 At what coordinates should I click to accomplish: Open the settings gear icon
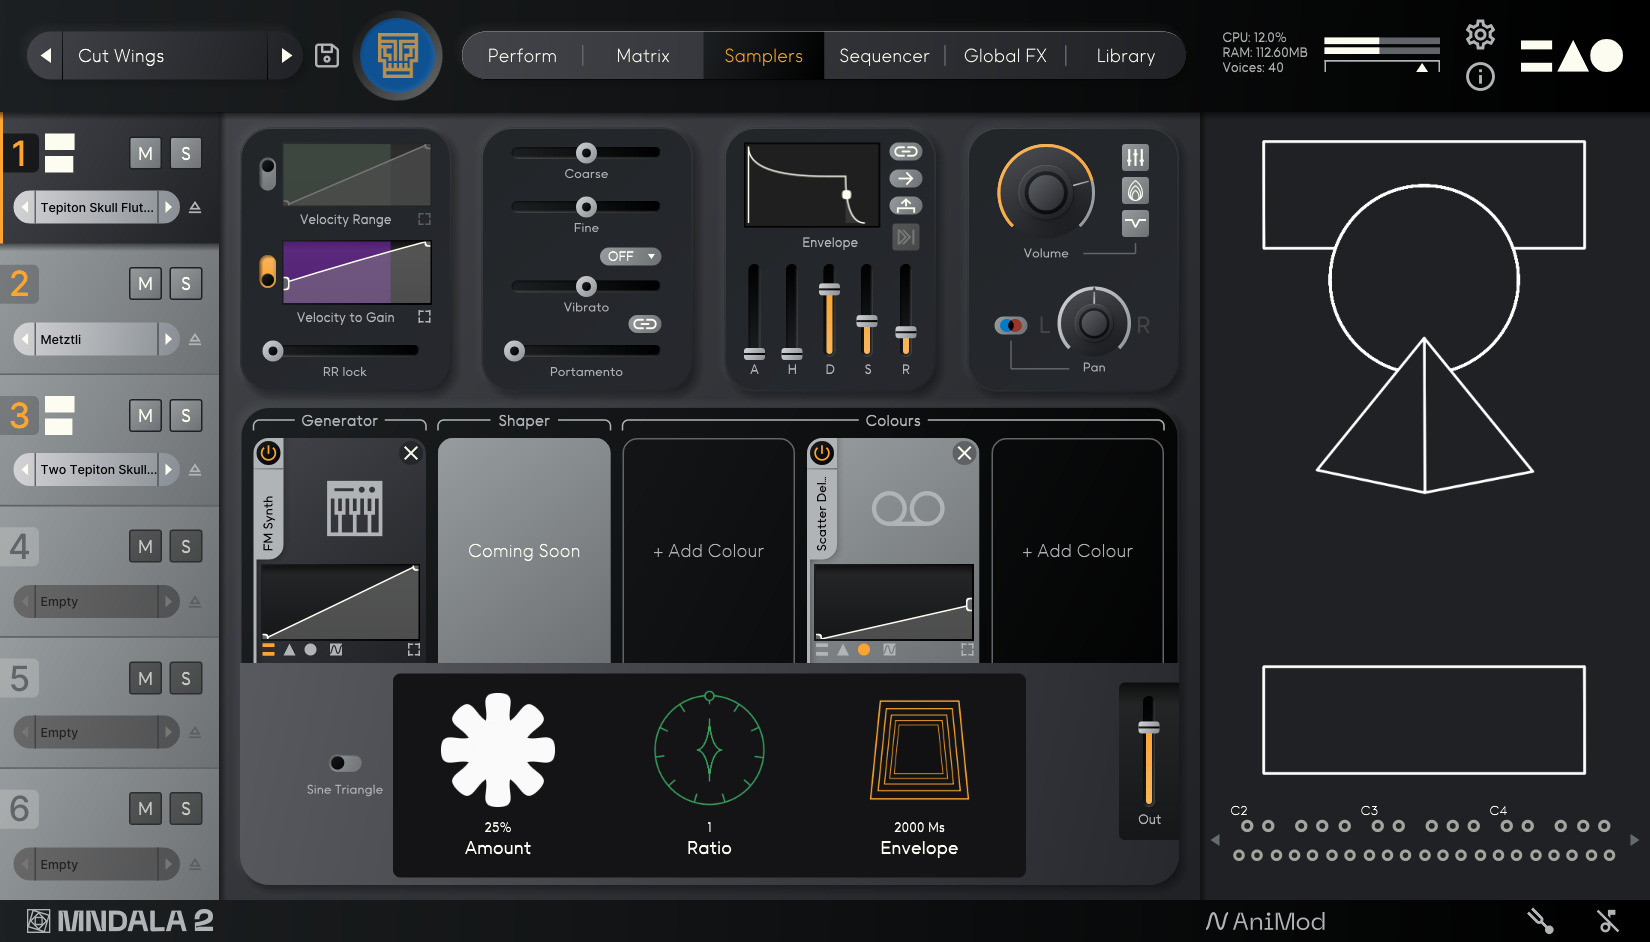pyautogui.click(x=1480, y=35)
